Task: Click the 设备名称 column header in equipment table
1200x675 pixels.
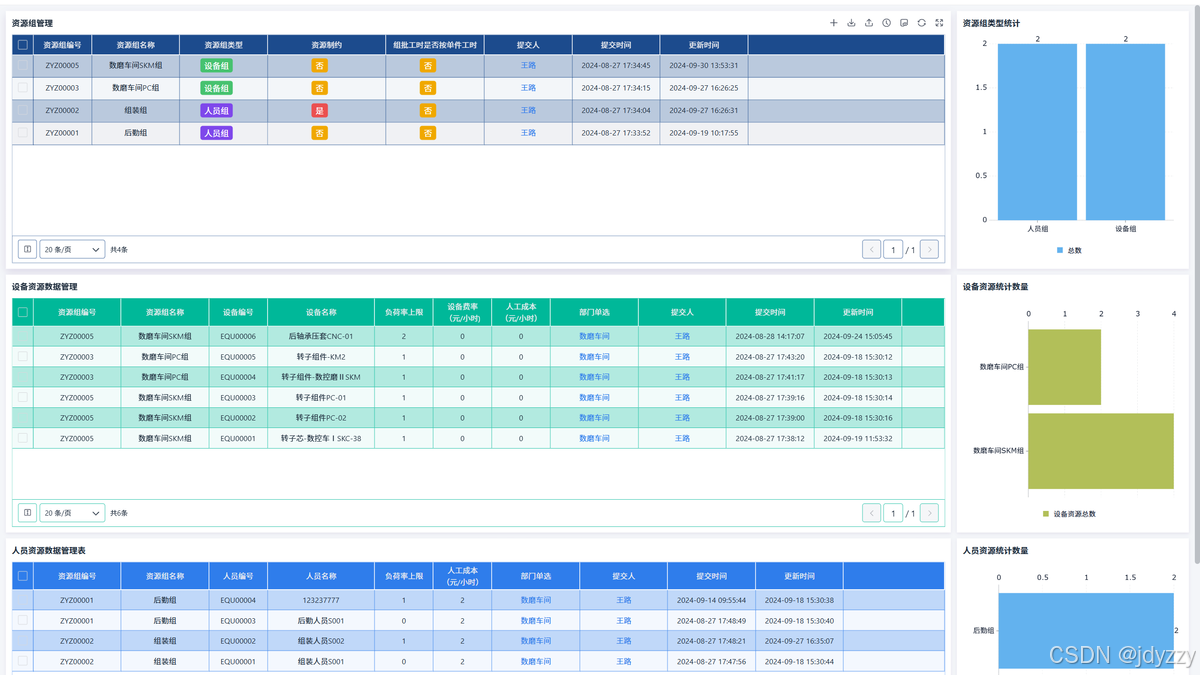Action: (x=321, y=312)
